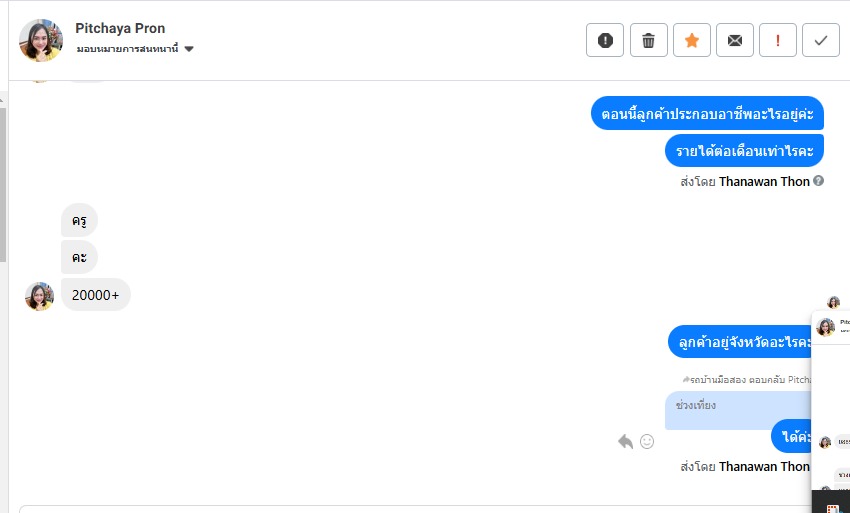Click the Thanawan Thon sender name link

[765, 182]
